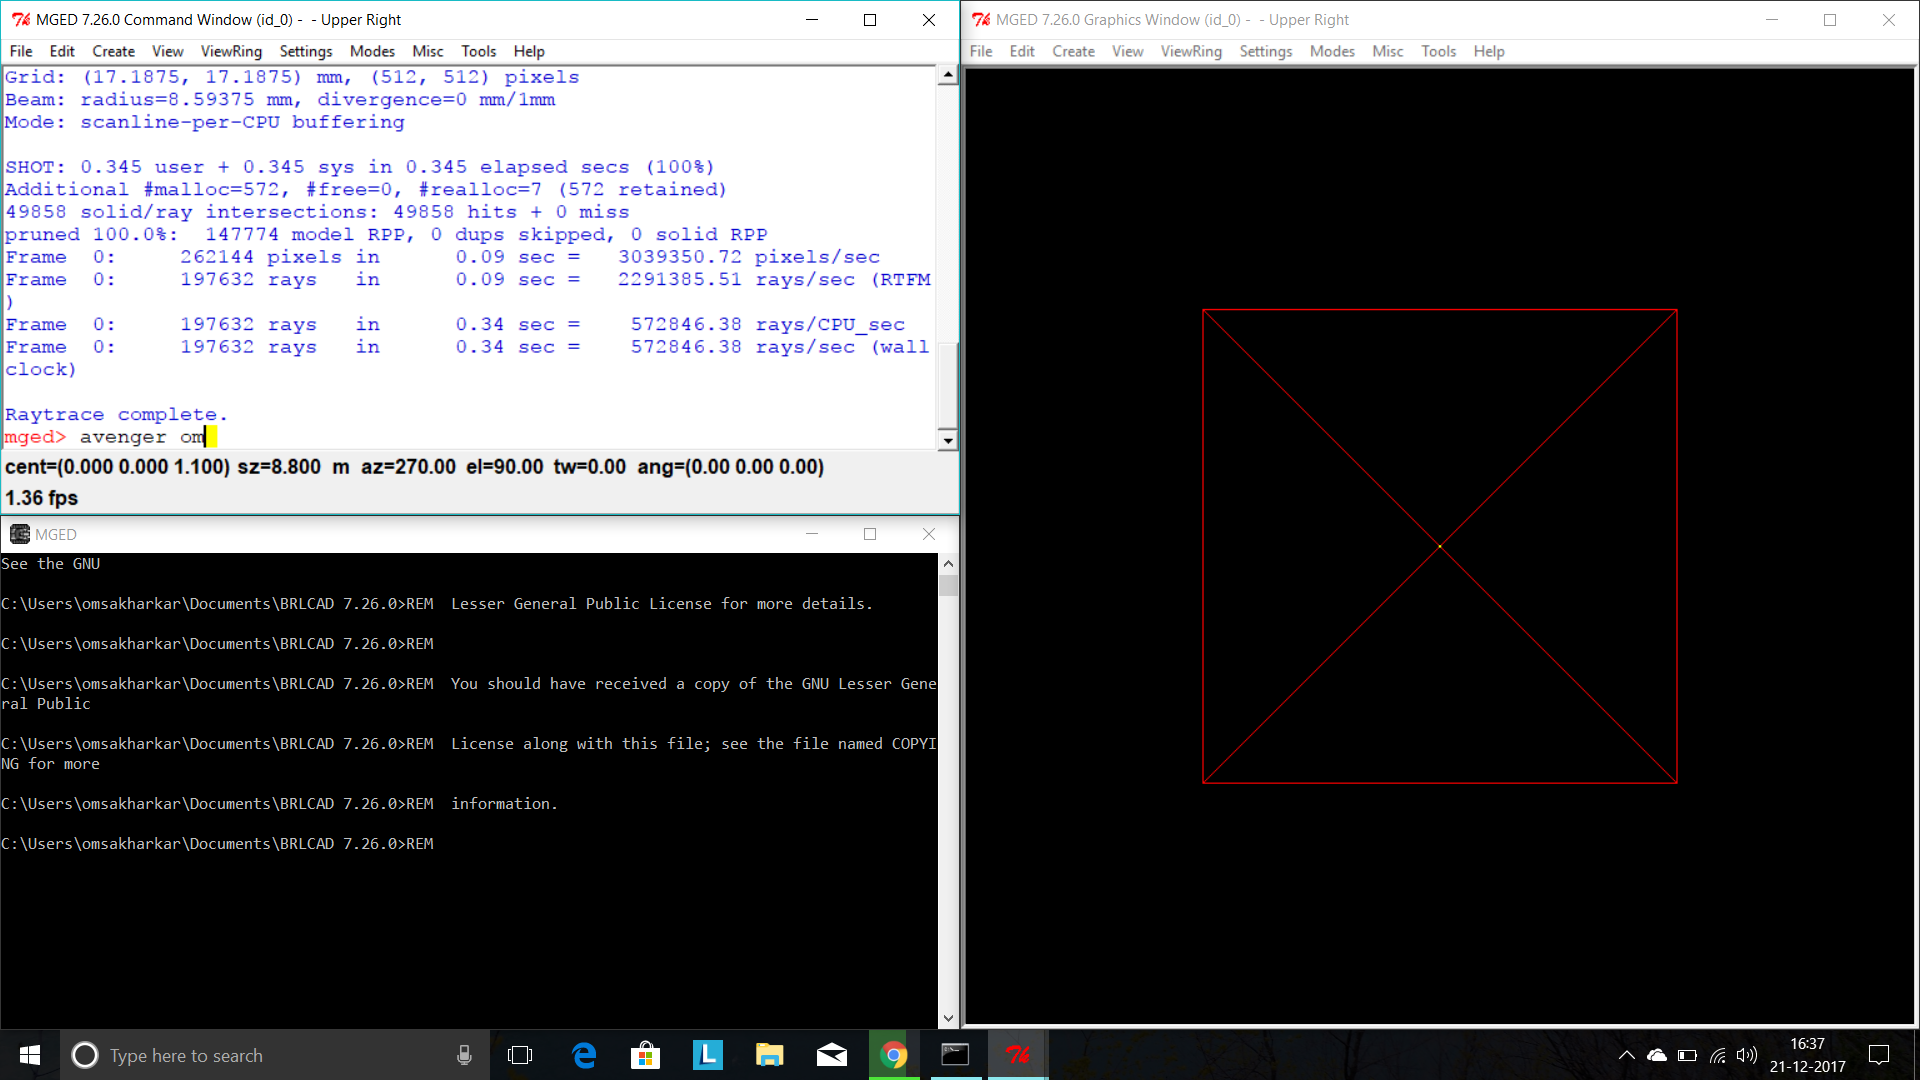The image size is (1920, 1080).
Task: Click Command Window scrollbar thumb
Action: [x=947, y=385]
